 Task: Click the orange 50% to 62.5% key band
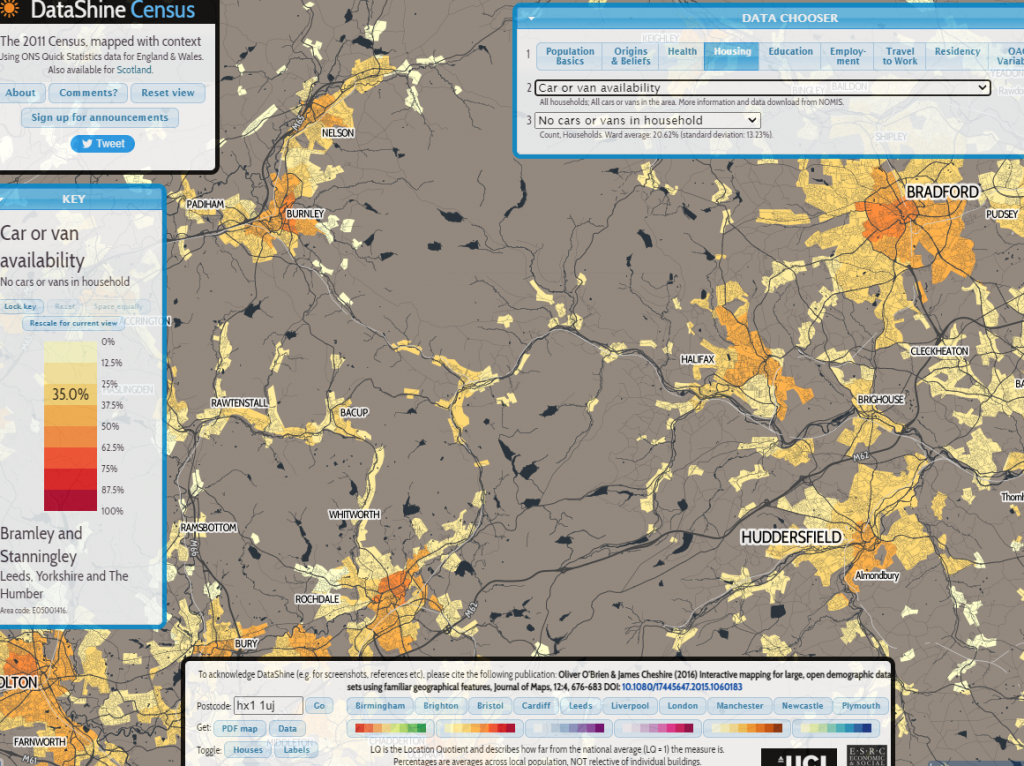[x=71, y=437]
